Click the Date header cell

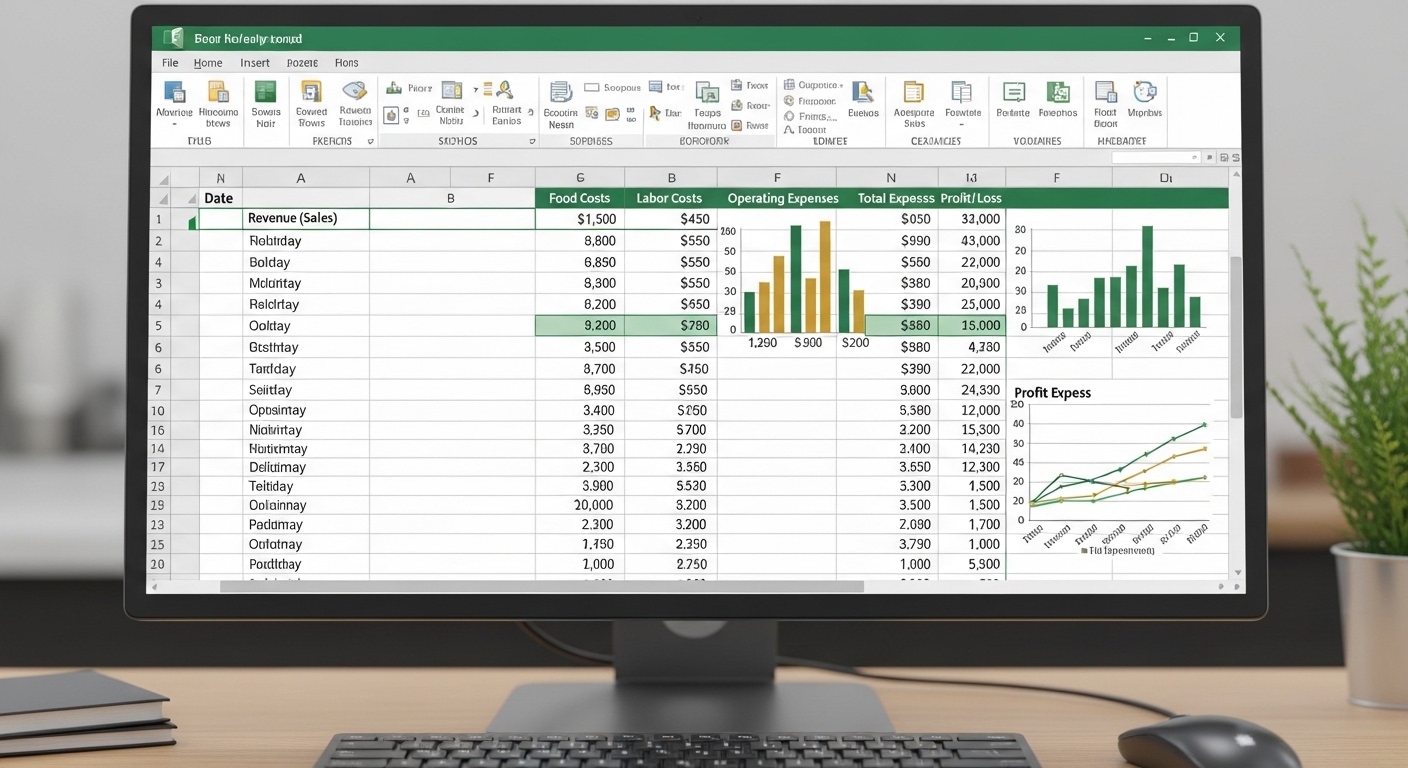coord(219,198)
